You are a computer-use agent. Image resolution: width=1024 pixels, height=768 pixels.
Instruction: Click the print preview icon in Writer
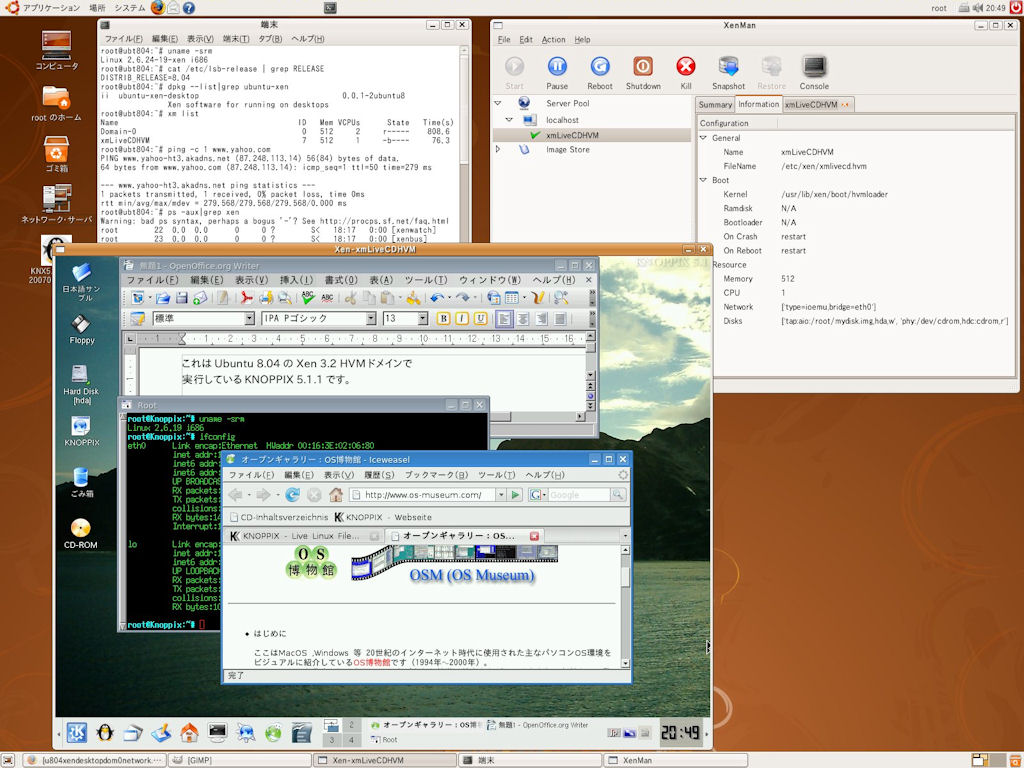[285, 298]
